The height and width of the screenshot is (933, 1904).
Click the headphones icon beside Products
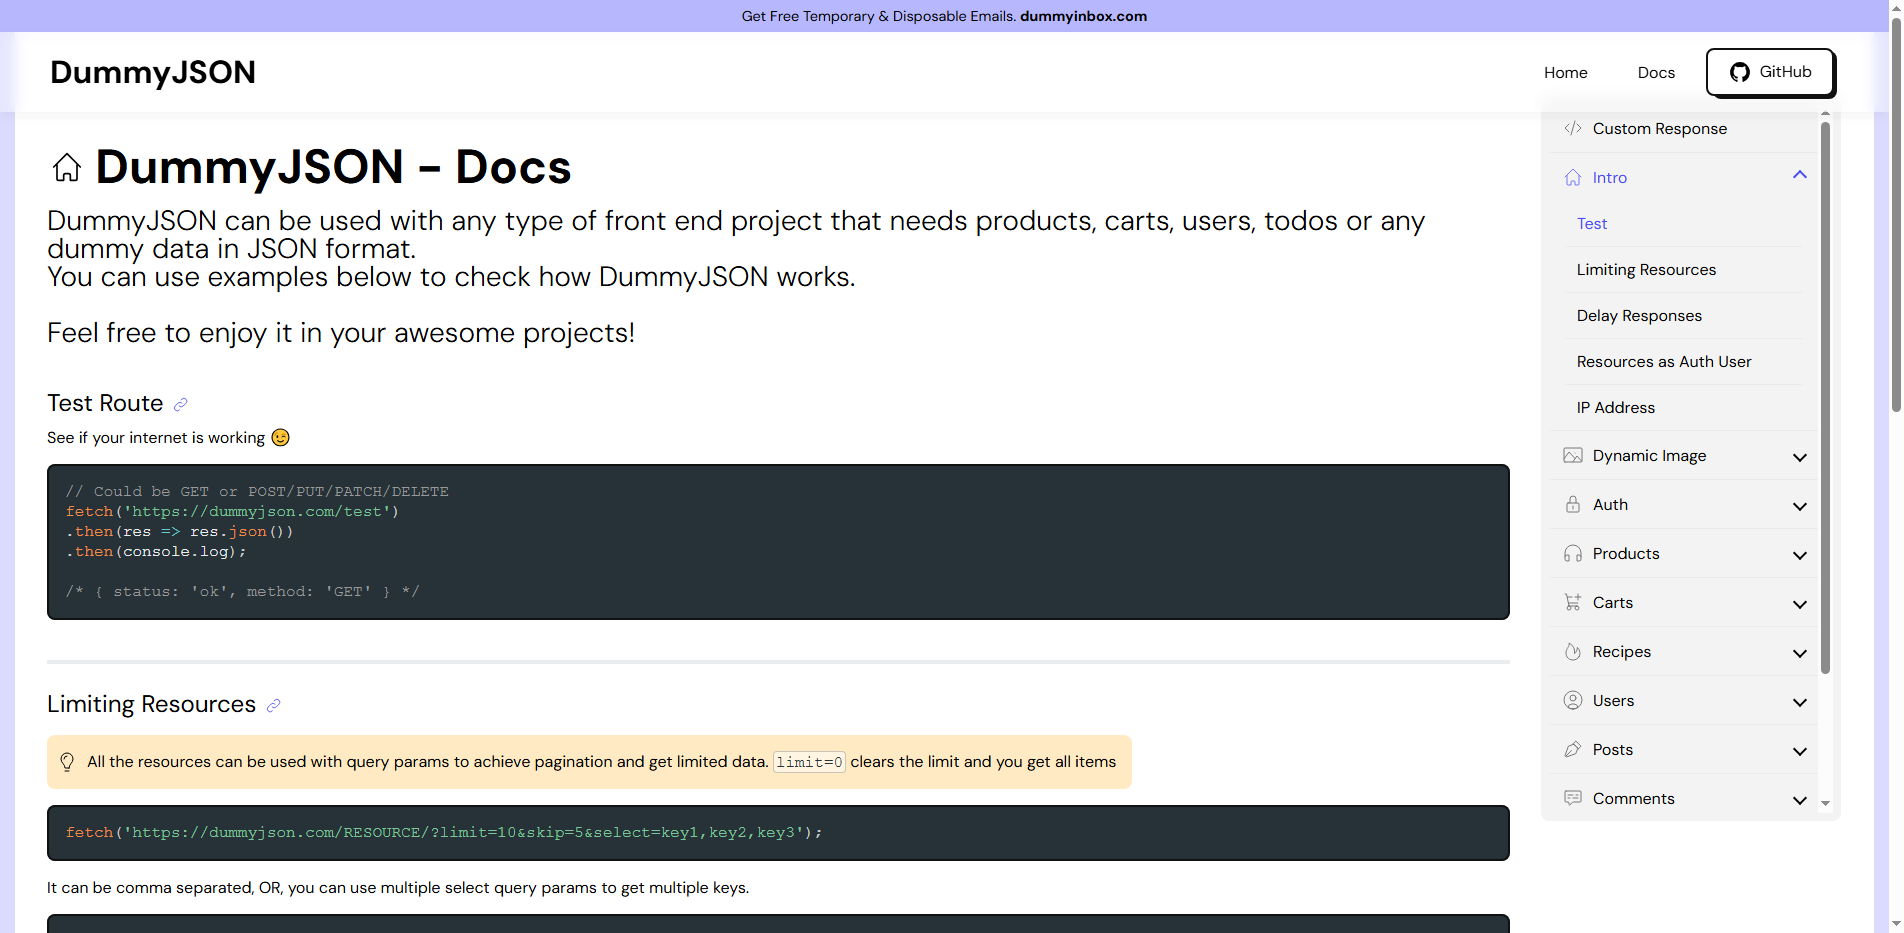[x=1573, y=553]
